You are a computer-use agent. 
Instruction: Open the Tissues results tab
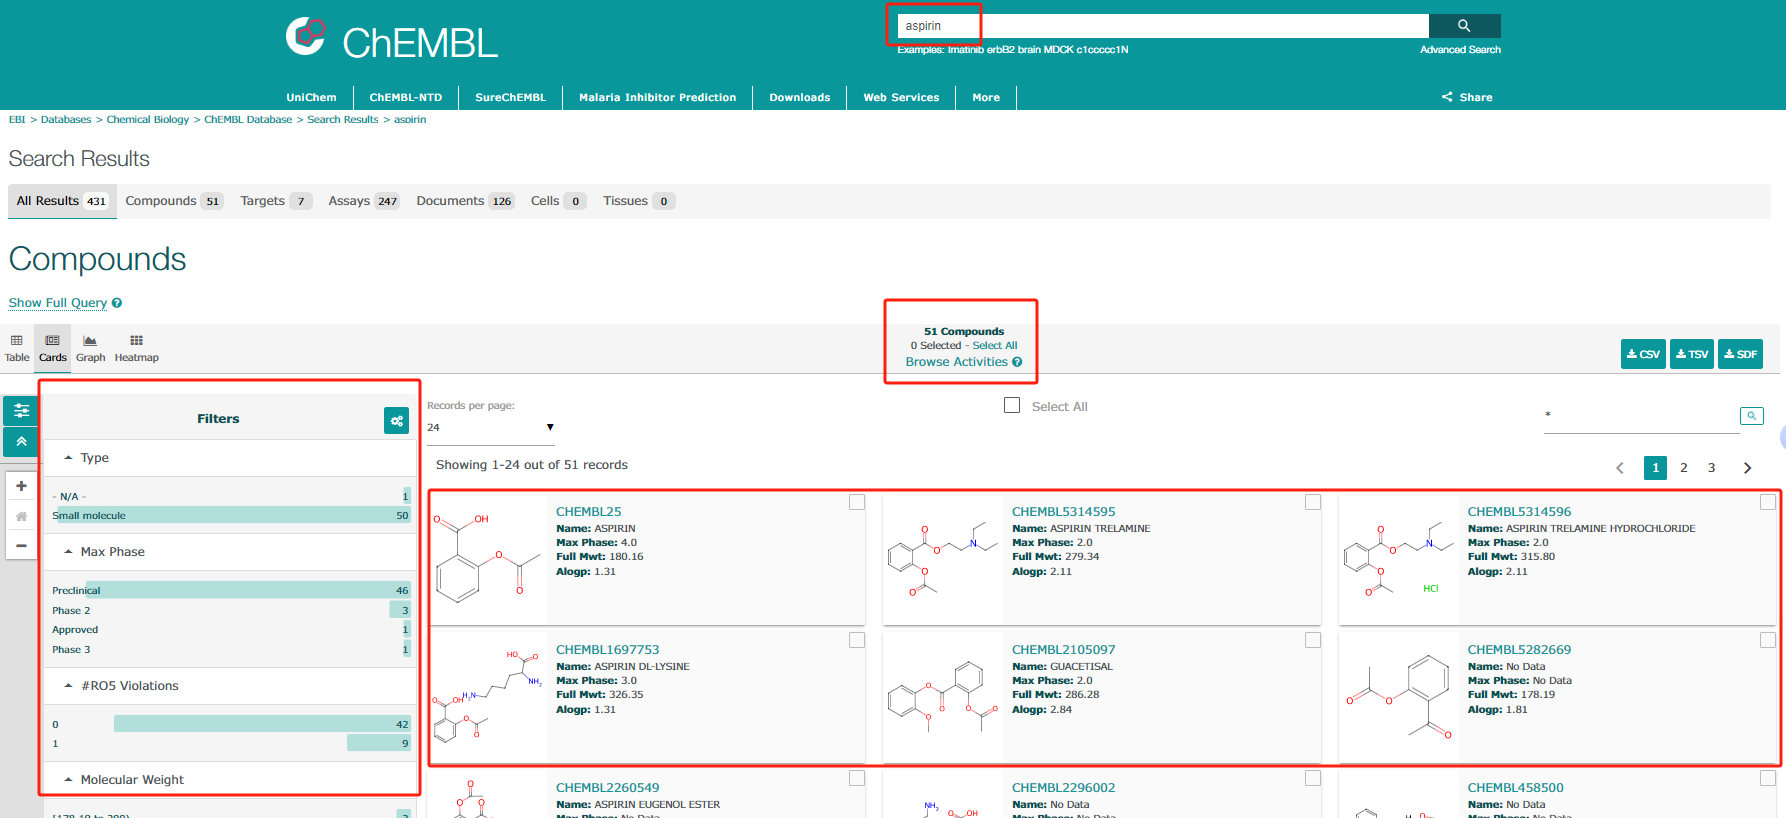(639, 201)
